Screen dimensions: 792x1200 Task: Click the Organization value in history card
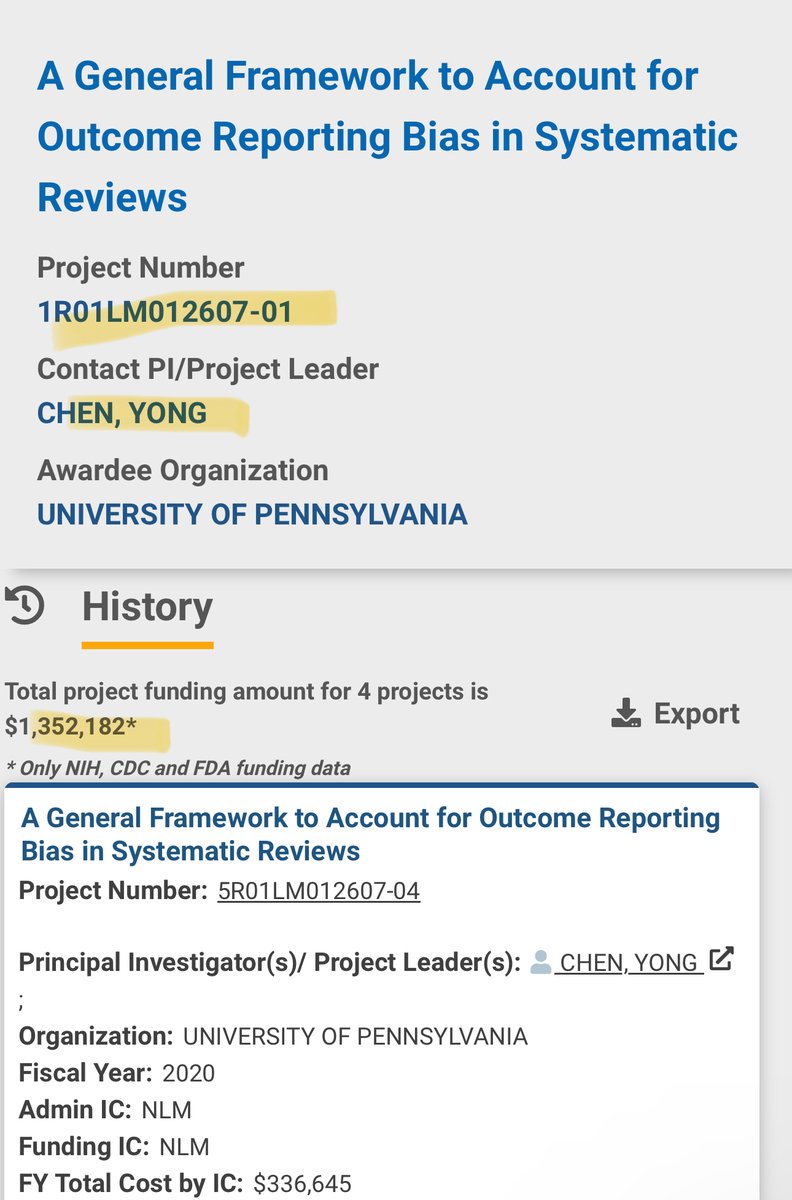(x=354, y=1036)
